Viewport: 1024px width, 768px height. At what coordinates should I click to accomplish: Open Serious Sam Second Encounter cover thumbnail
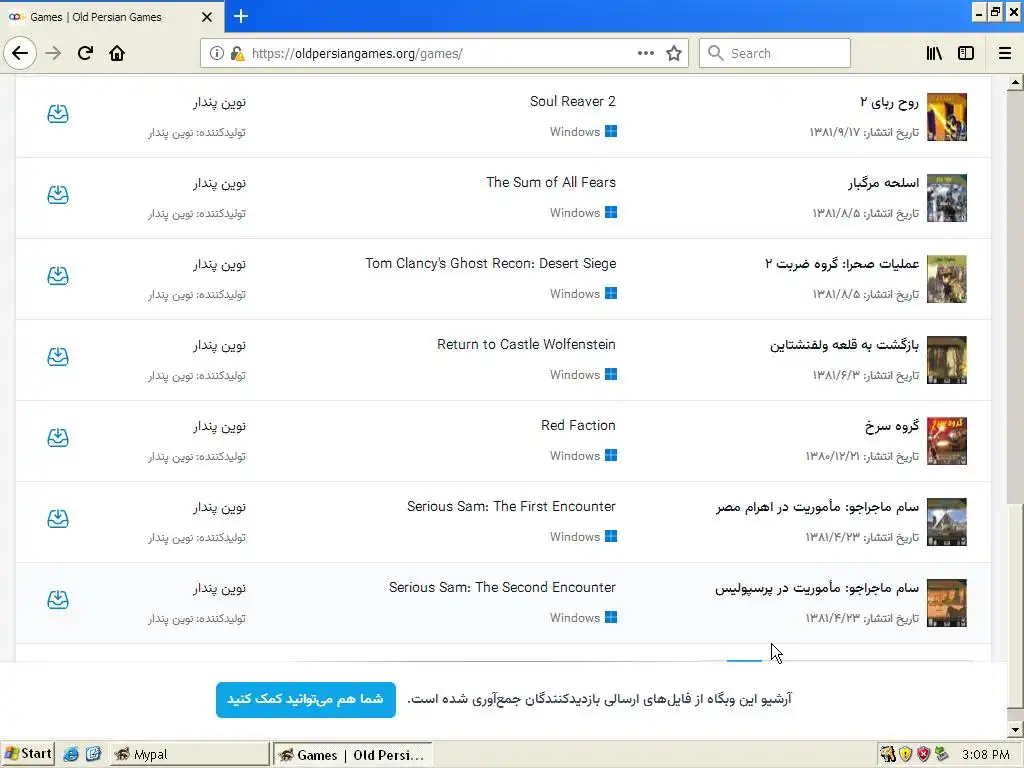[947, 603]
